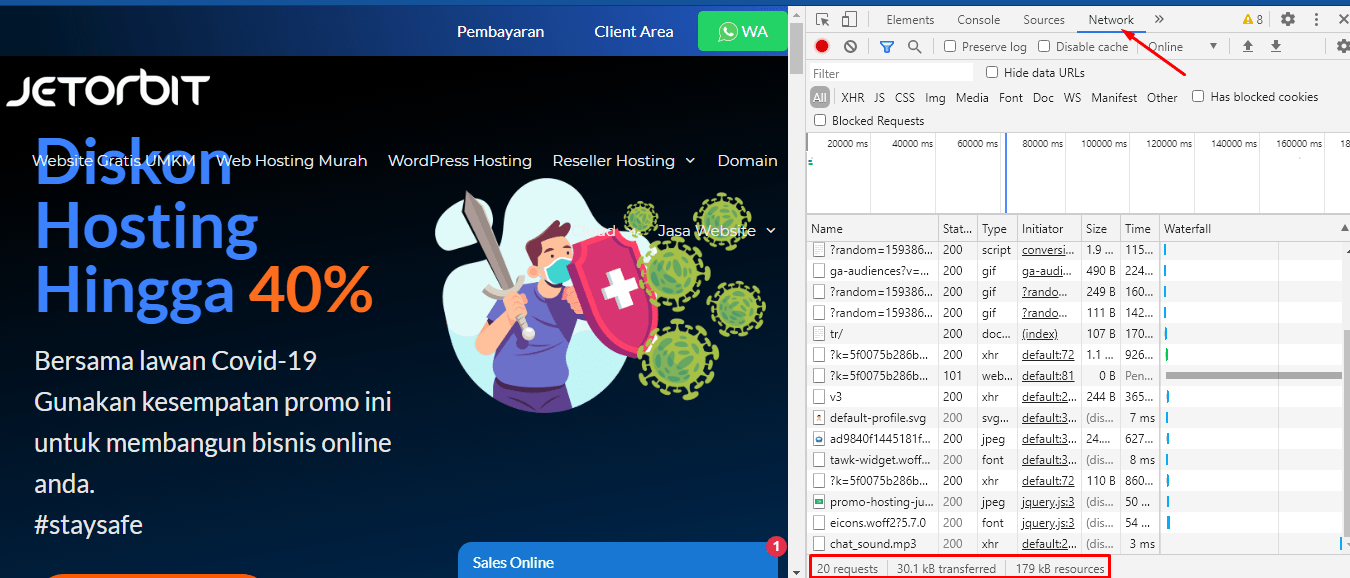
Task: Stop recording network log with red button
Action: (822, 46)
